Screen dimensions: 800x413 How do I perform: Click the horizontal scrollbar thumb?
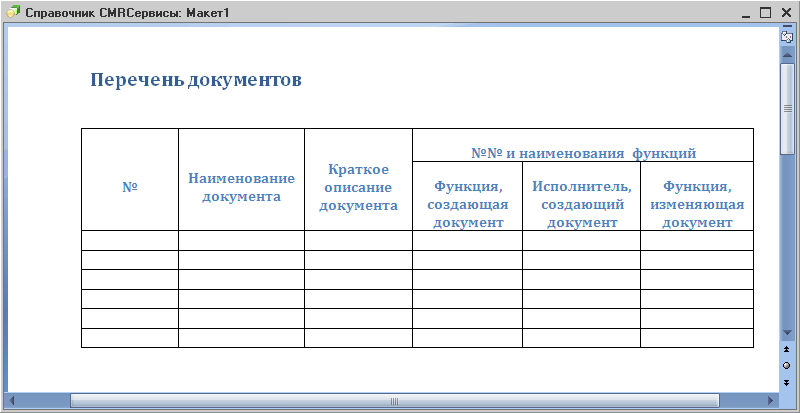pos(394,401)
